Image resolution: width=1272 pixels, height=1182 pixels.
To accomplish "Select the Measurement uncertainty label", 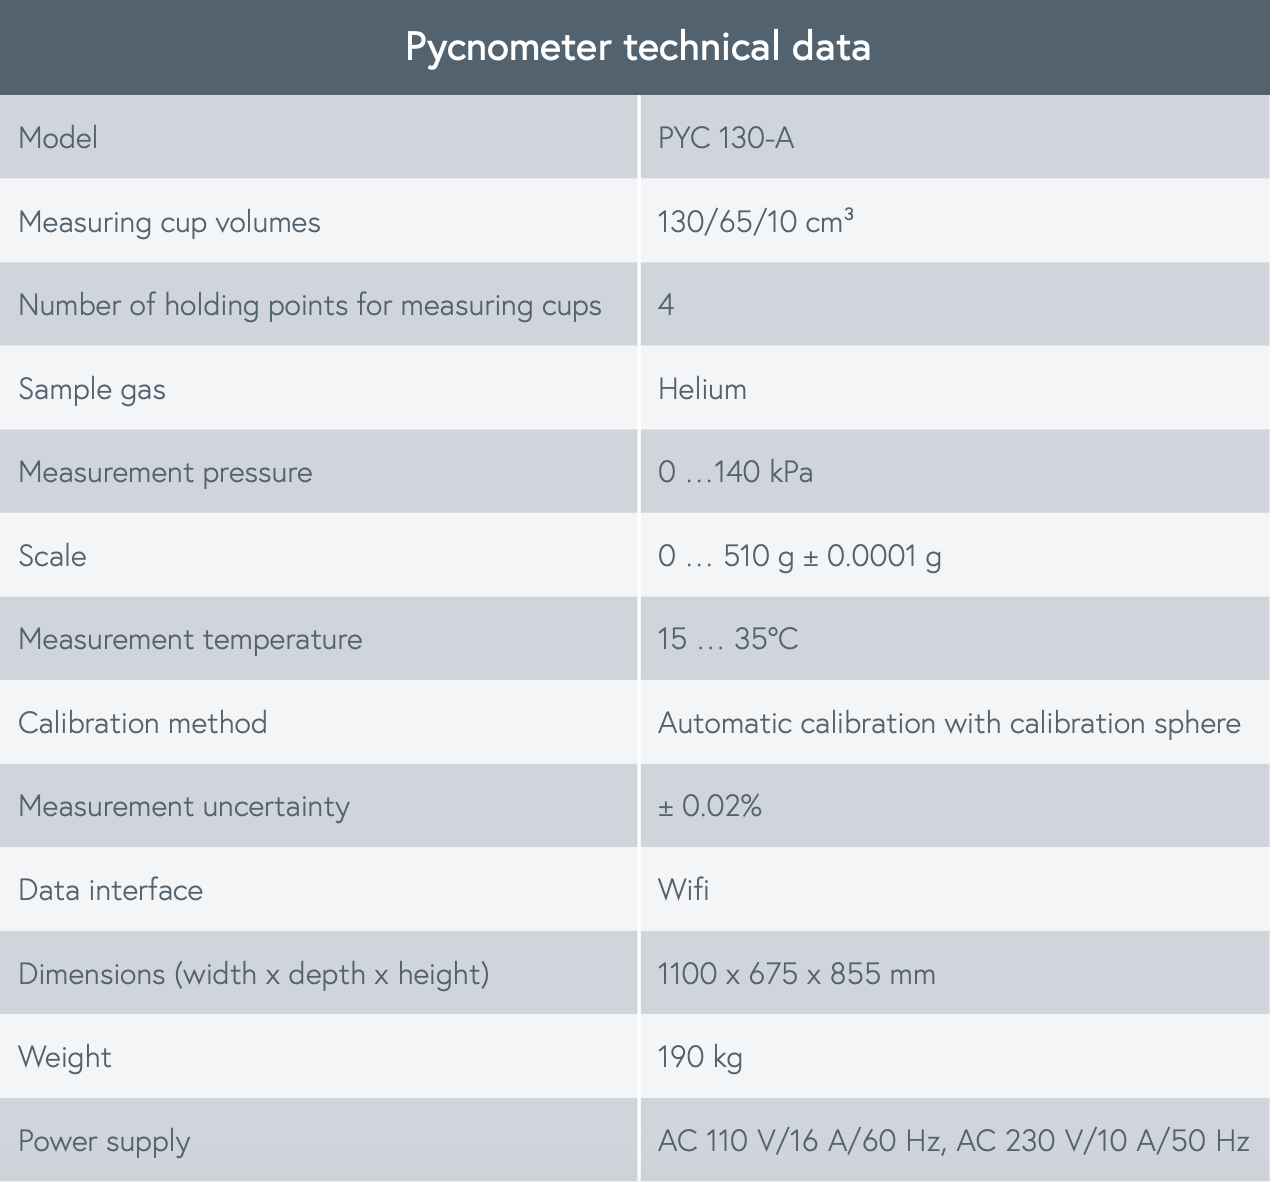I will coord(184,807).
